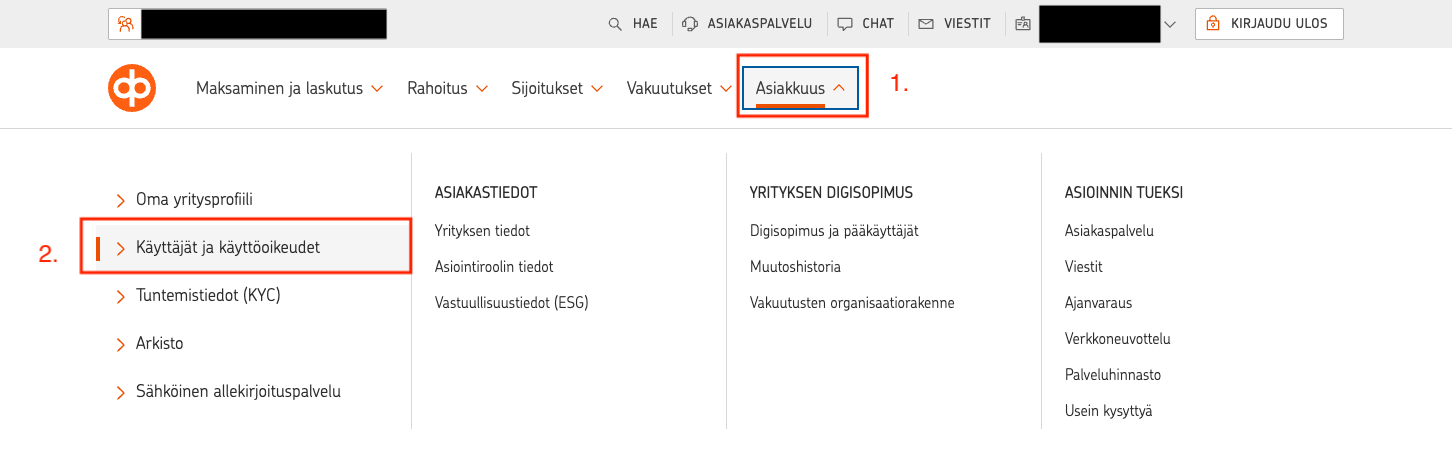The image size is (1452, 465).
Task: Click the lock icon on logout button
Action: 1213,24
